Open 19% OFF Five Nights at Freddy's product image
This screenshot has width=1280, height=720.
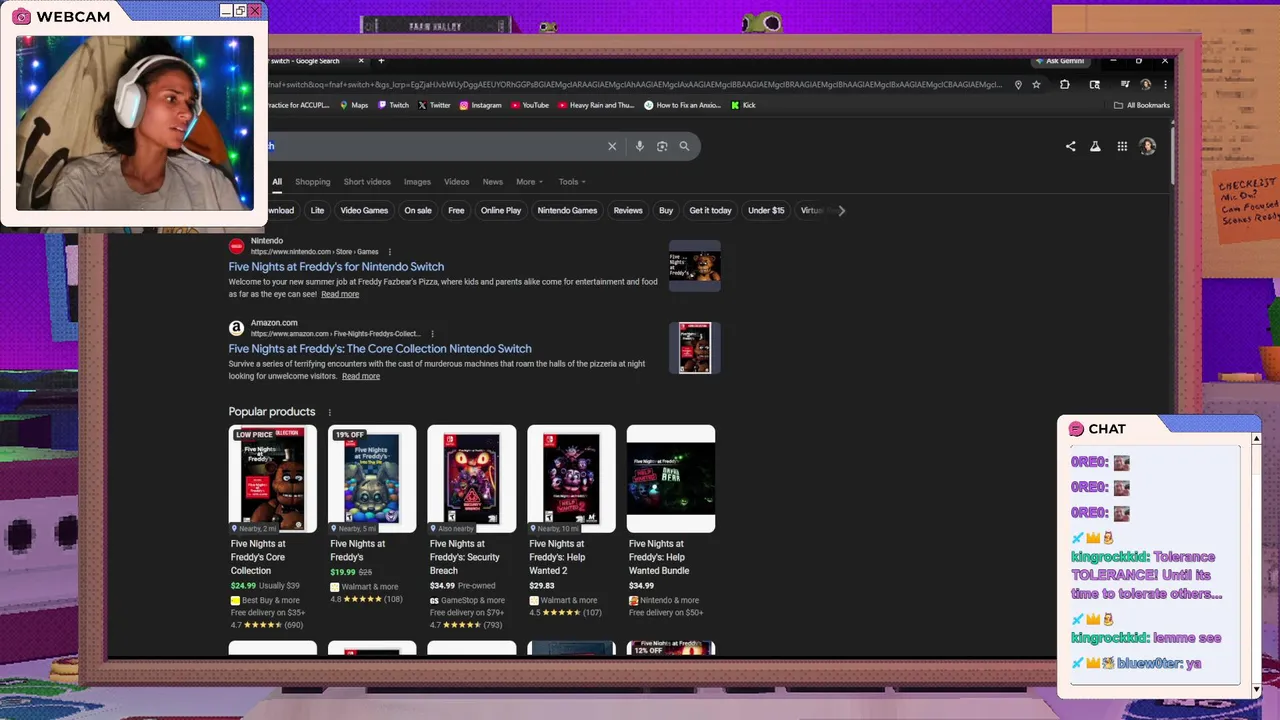tap(372, 479)
